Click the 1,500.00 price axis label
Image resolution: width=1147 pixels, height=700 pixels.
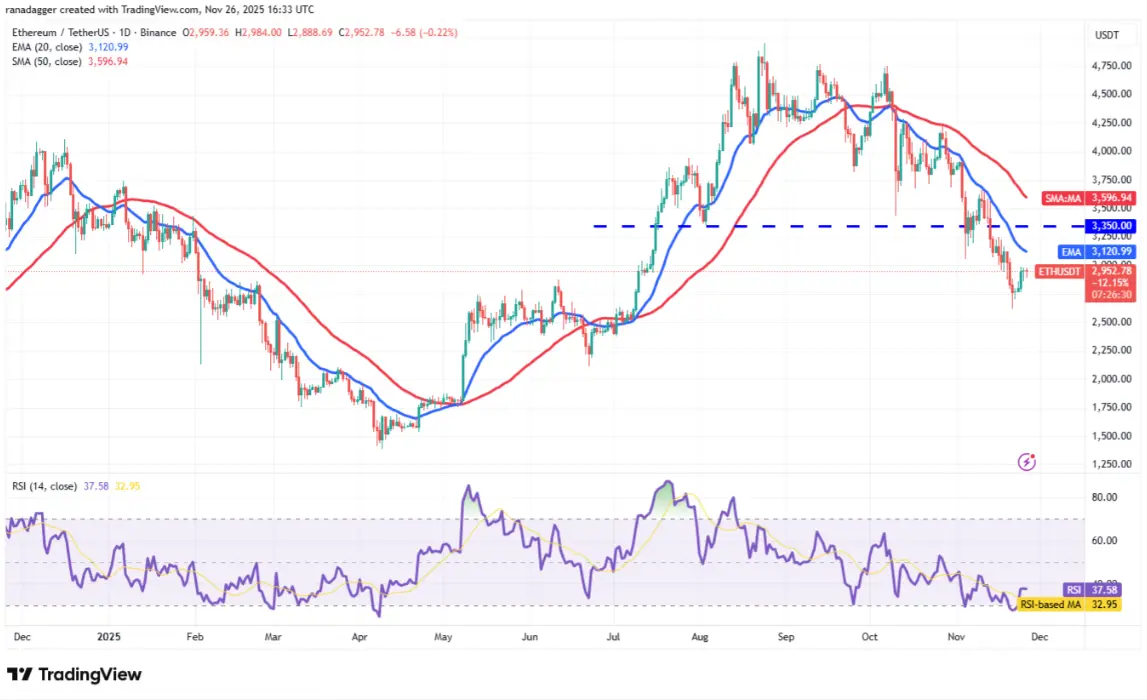click(1111, 436)
